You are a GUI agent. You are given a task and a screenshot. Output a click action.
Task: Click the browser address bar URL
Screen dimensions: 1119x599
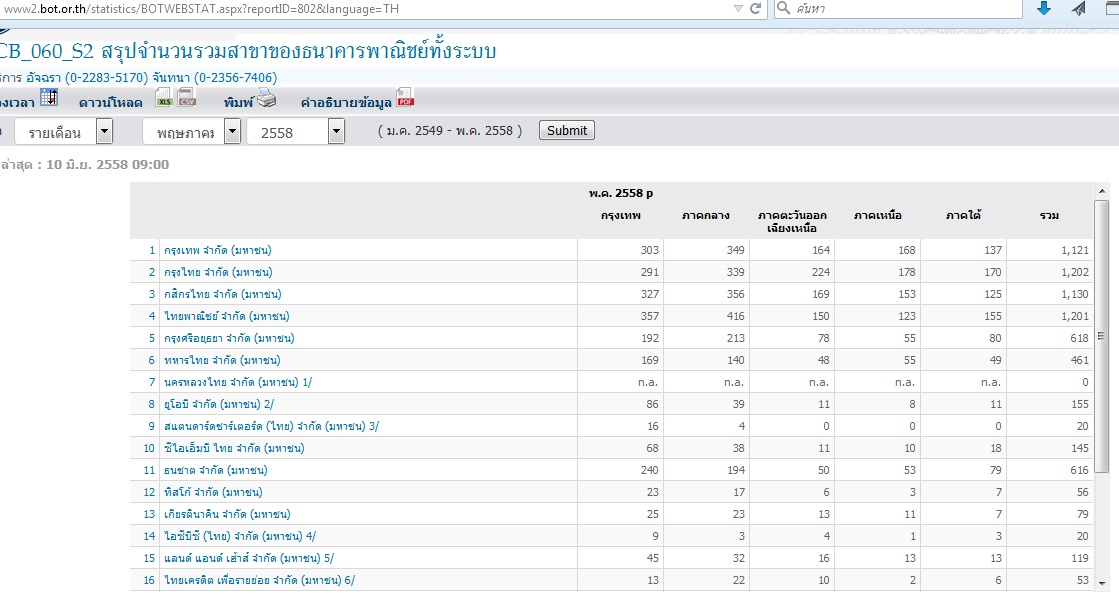pos(201,9)
